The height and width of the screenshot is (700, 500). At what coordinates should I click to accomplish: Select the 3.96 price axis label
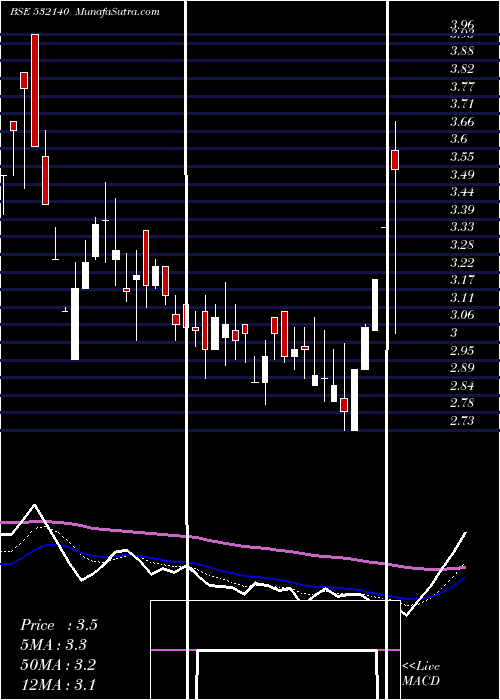point(462,24)
